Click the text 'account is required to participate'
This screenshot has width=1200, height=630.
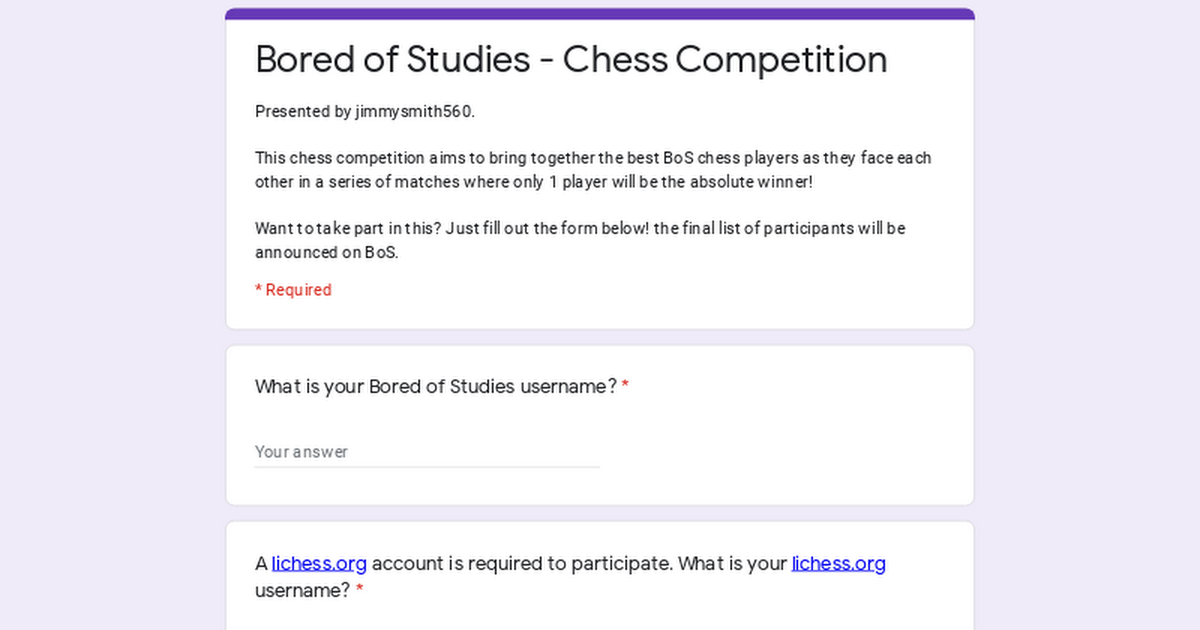[520, 563]
